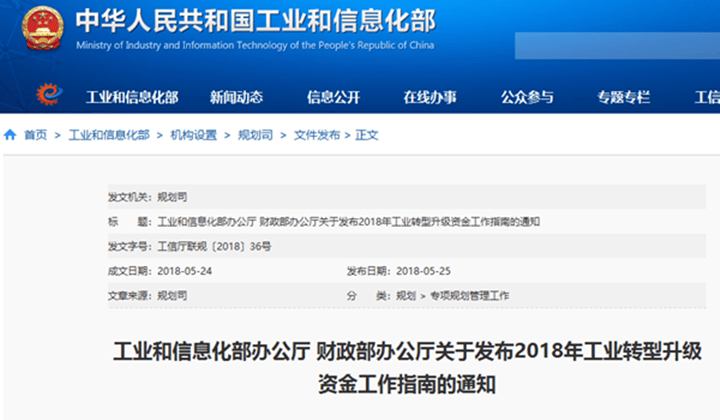Screen dimensions: 720x420
Task: Open 机构设置 breadcrumb link
Action: coord(194,135)
